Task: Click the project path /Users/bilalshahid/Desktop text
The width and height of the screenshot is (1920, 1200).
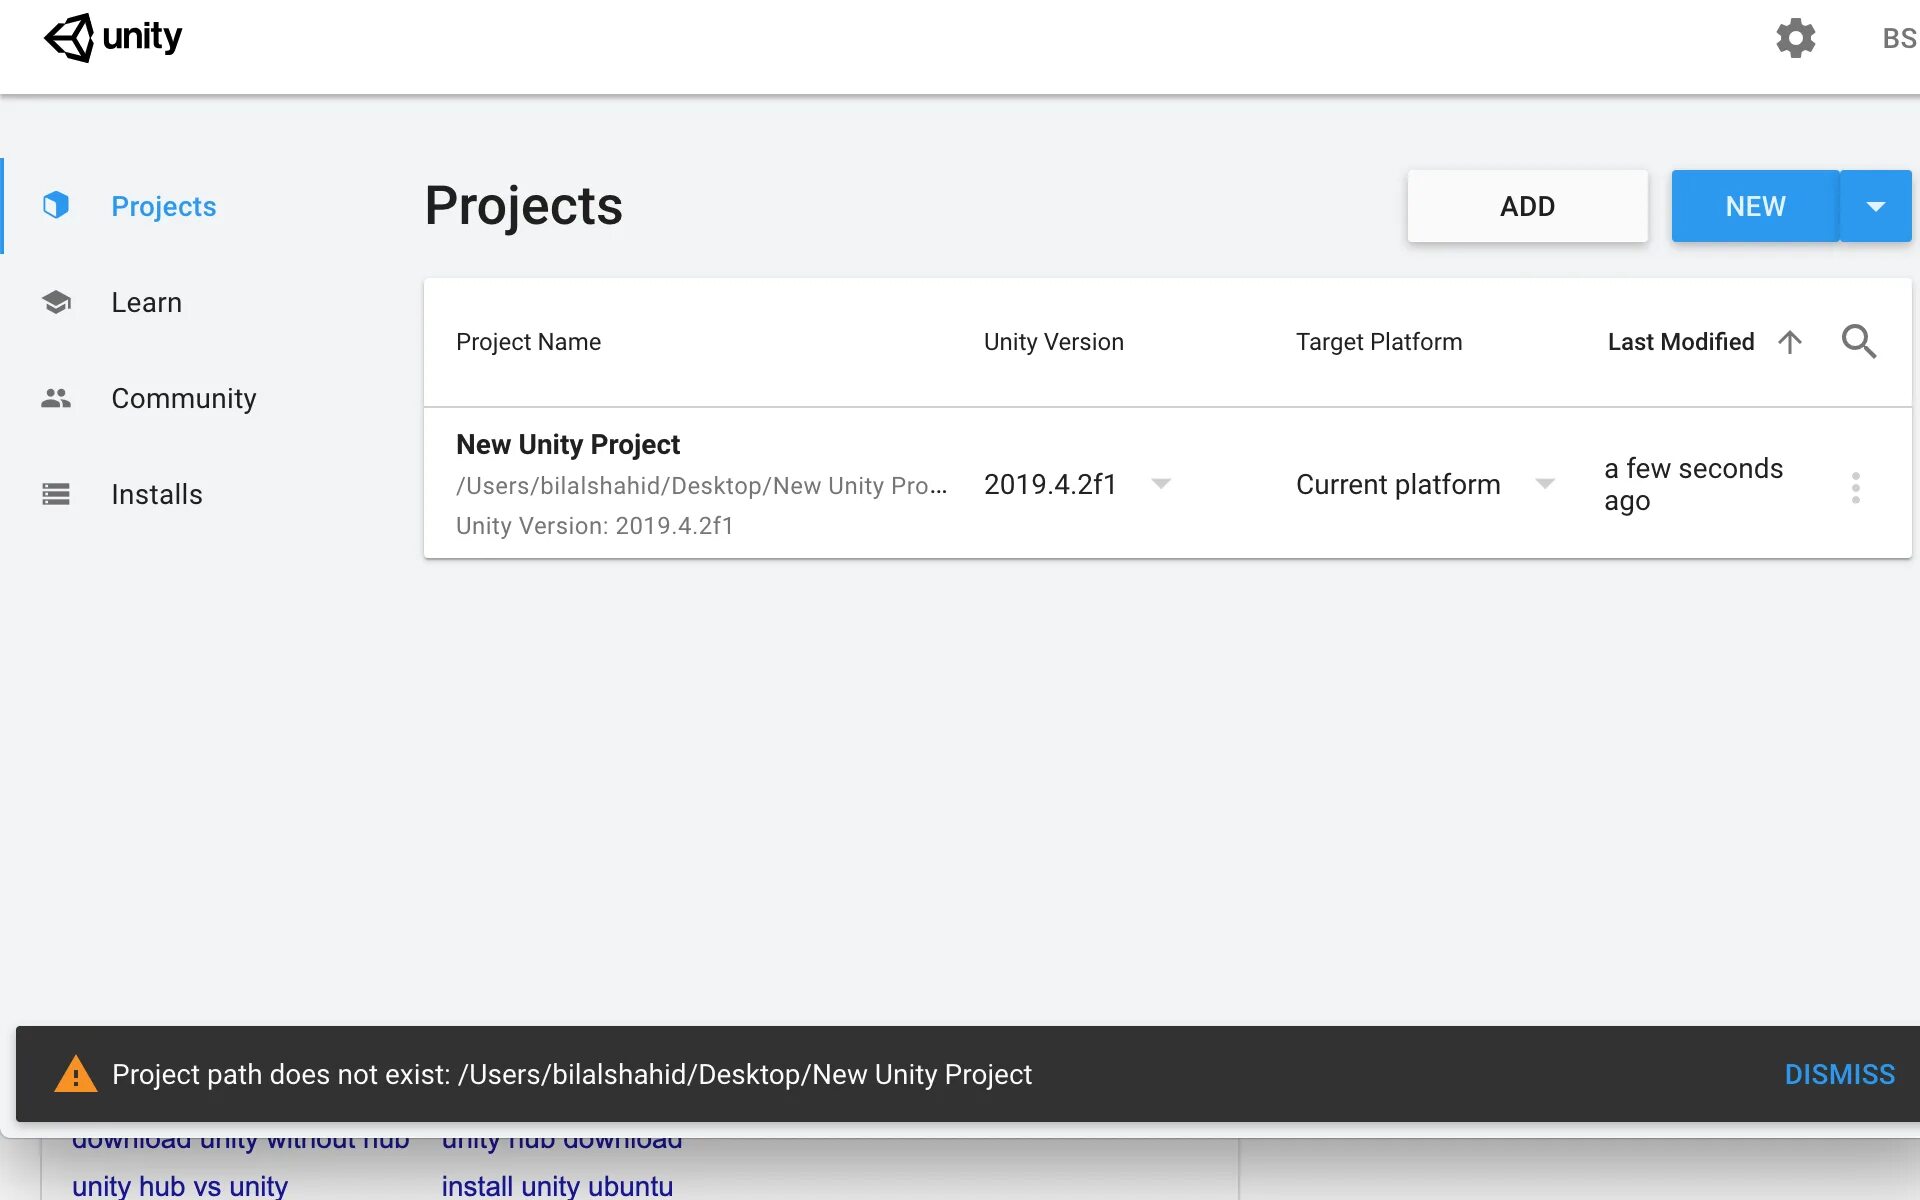Action: click(701, 486)
